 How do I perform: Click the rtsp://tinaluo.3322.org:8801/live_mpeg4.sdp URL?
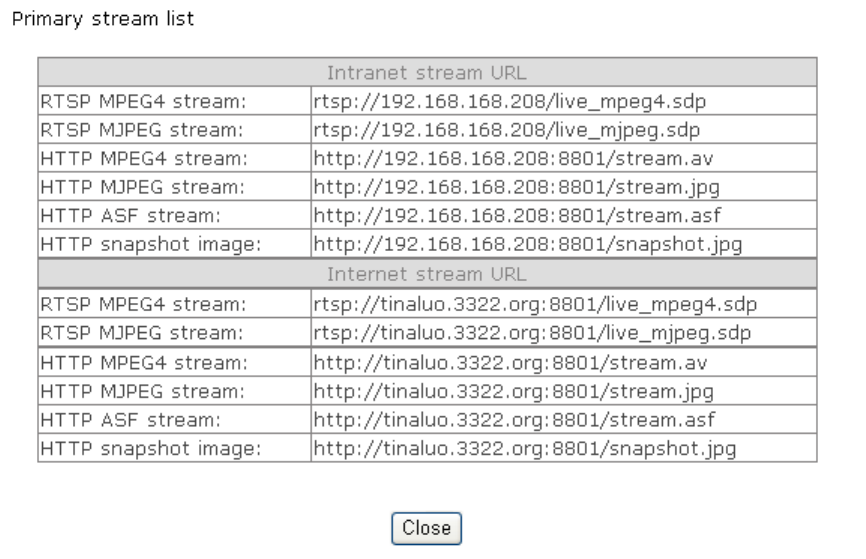point(540,300)
